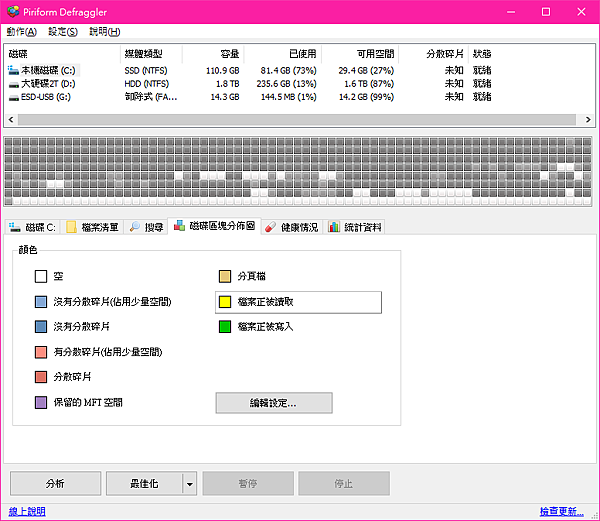Sort by the 媒體類型 column header
Viewport: 600px width, 521px height.
click(152, 54)
